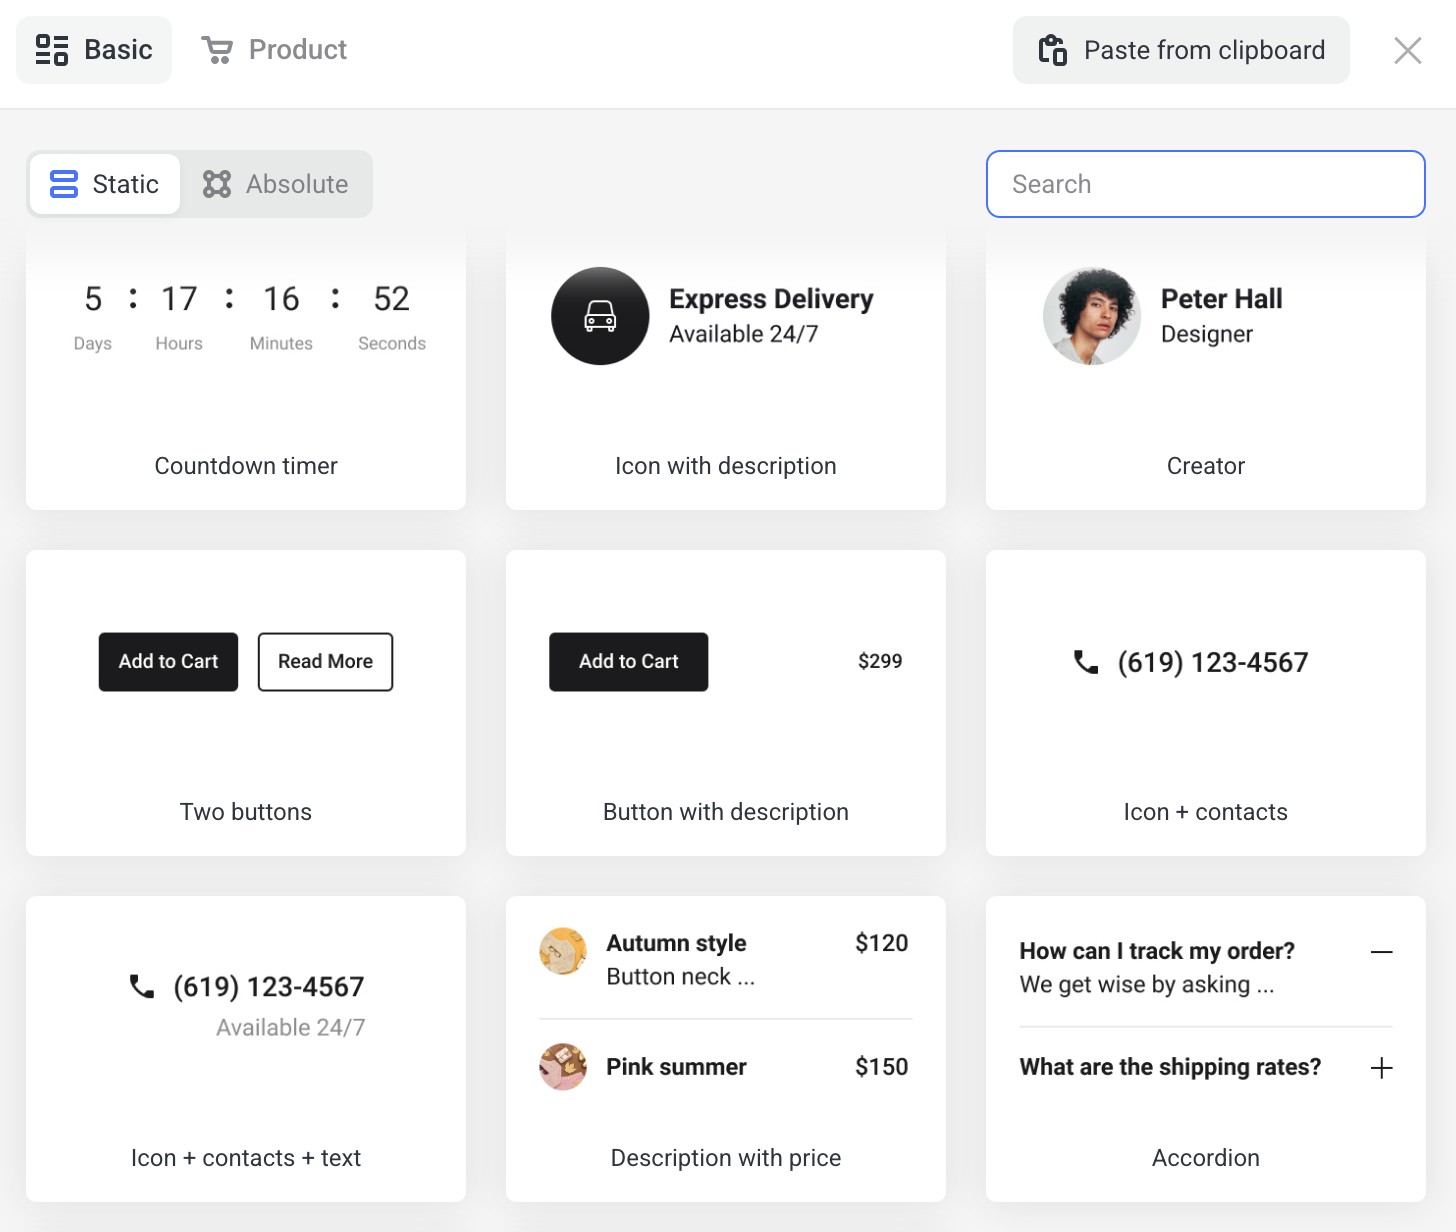Click the Pink summer product thumbnail
Viewport: 1456px width, 1232px height.
(563, 1067)
